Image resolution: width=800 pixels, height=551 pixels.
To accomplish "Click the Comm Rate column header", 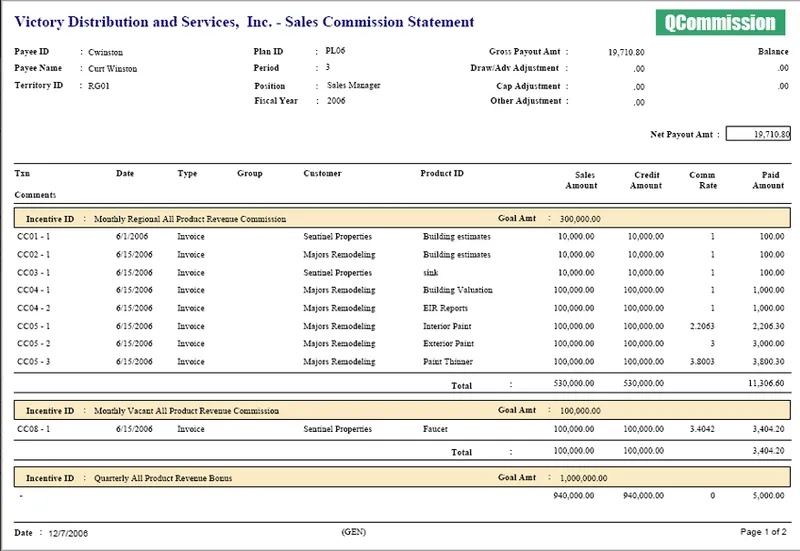I will [x=703, y=180].
